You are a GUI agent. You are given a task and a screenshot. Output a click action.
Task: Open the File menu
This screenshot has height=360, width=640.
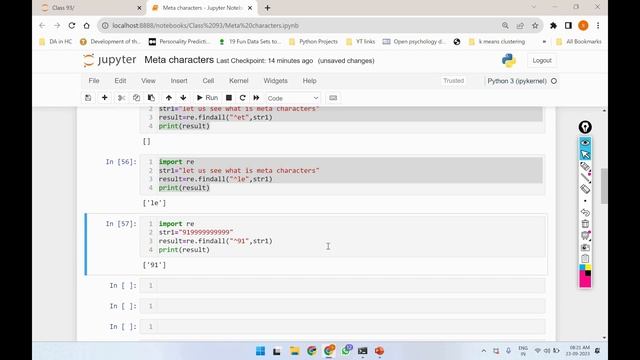94,81
